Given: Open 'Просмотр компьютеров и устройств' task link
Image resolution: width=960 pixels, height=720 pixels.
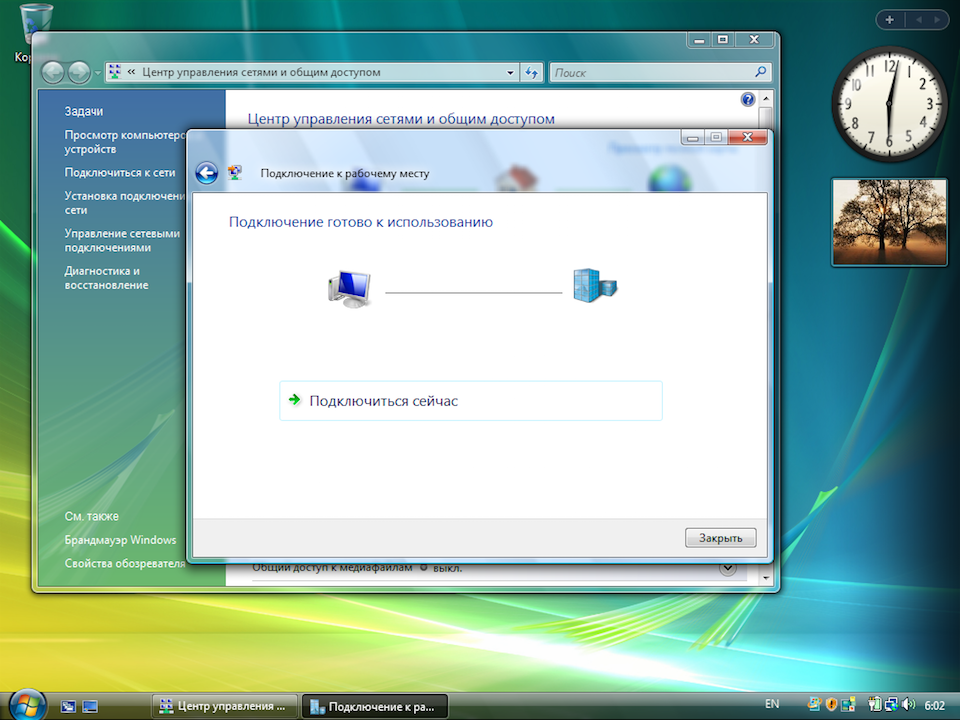Looking at the screenshot, I should [125, 142].
